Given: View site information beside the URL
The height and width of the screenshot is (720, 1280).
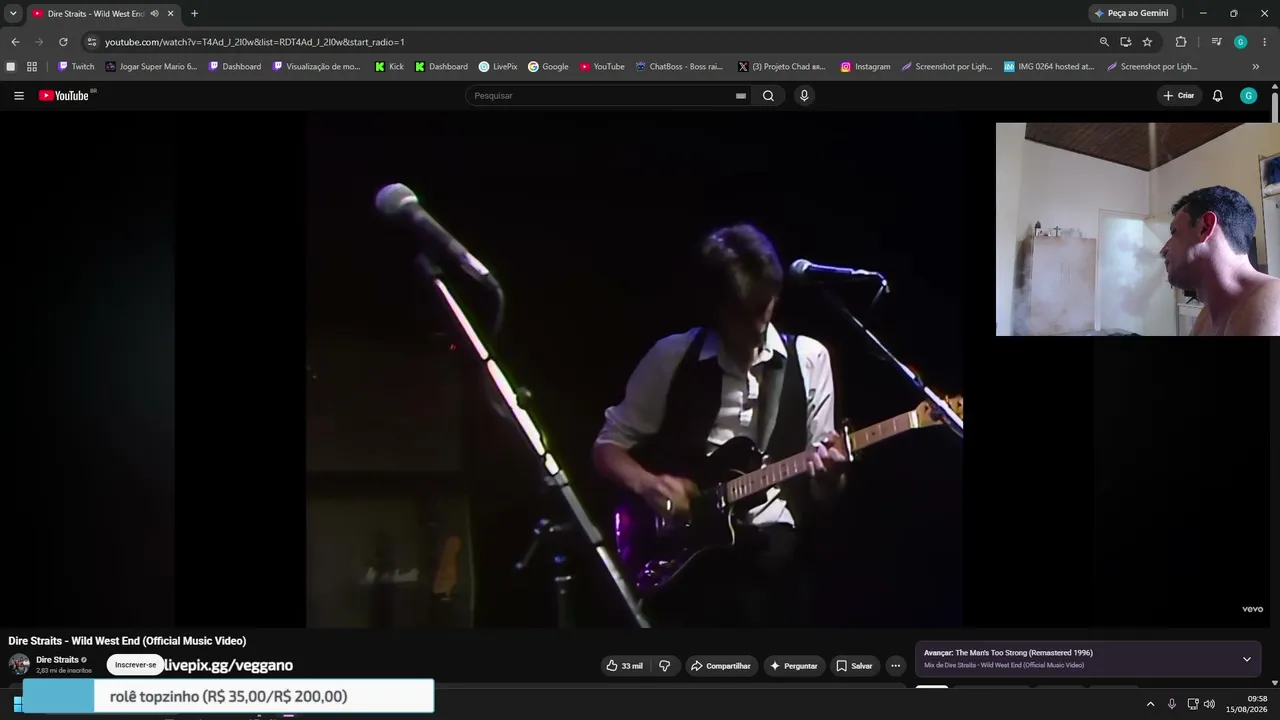Looking at the screenshot, I should point(92,42).
